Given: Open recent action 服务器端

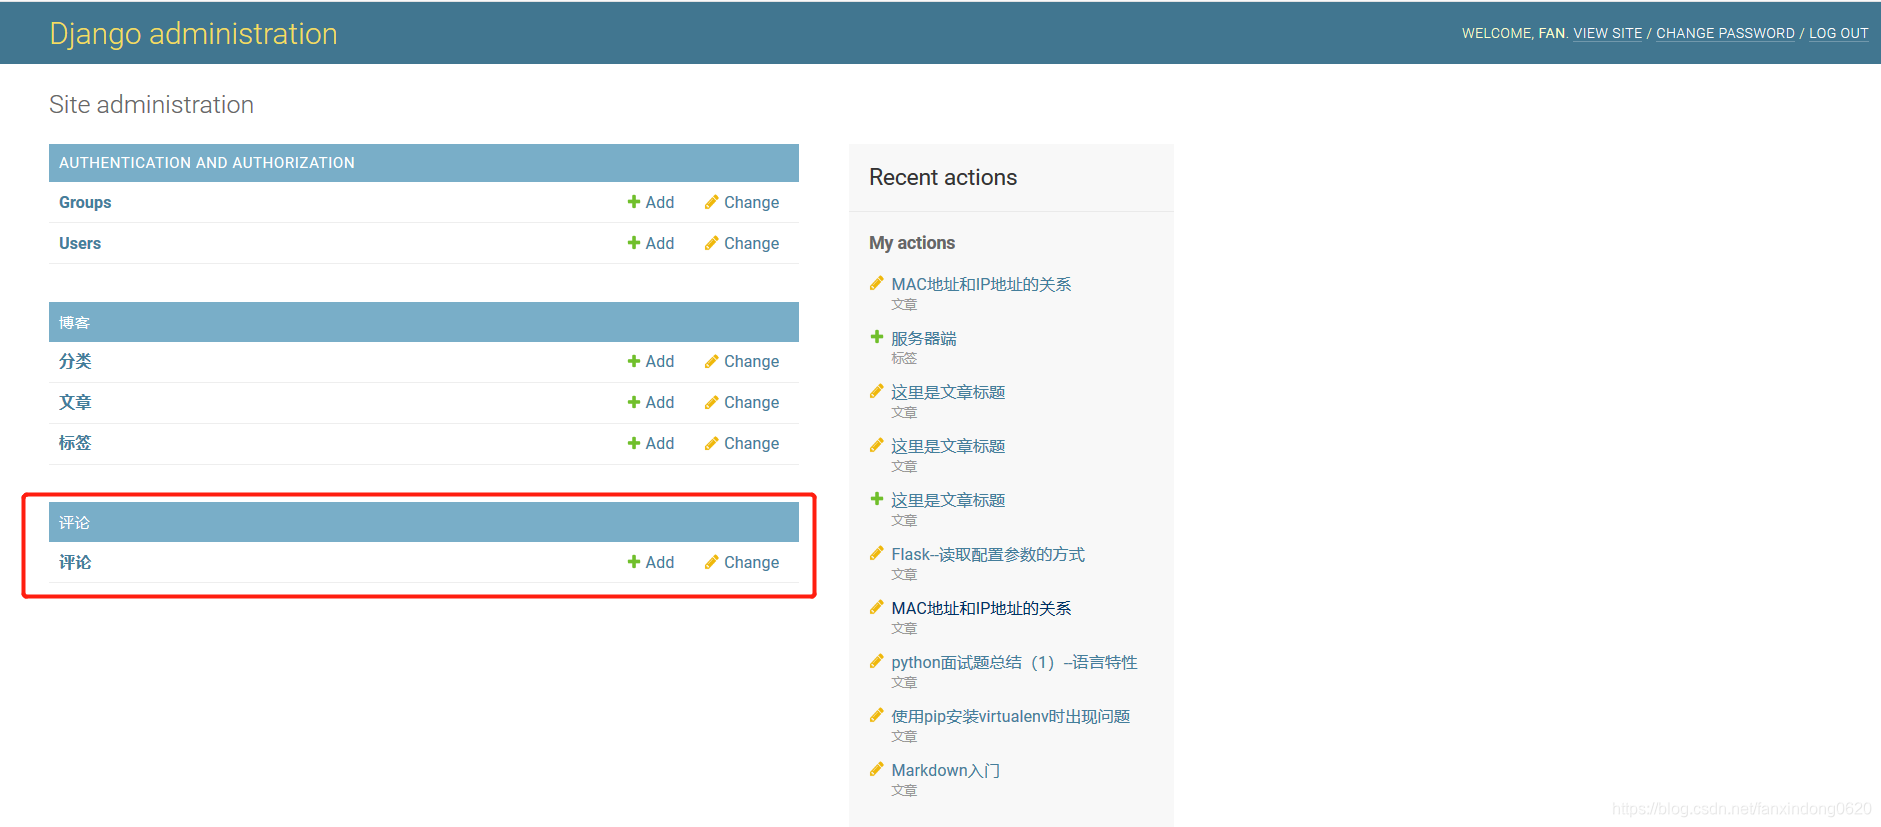Looking at the screenshot, I should pyautogui.click(x=924, y=338).
